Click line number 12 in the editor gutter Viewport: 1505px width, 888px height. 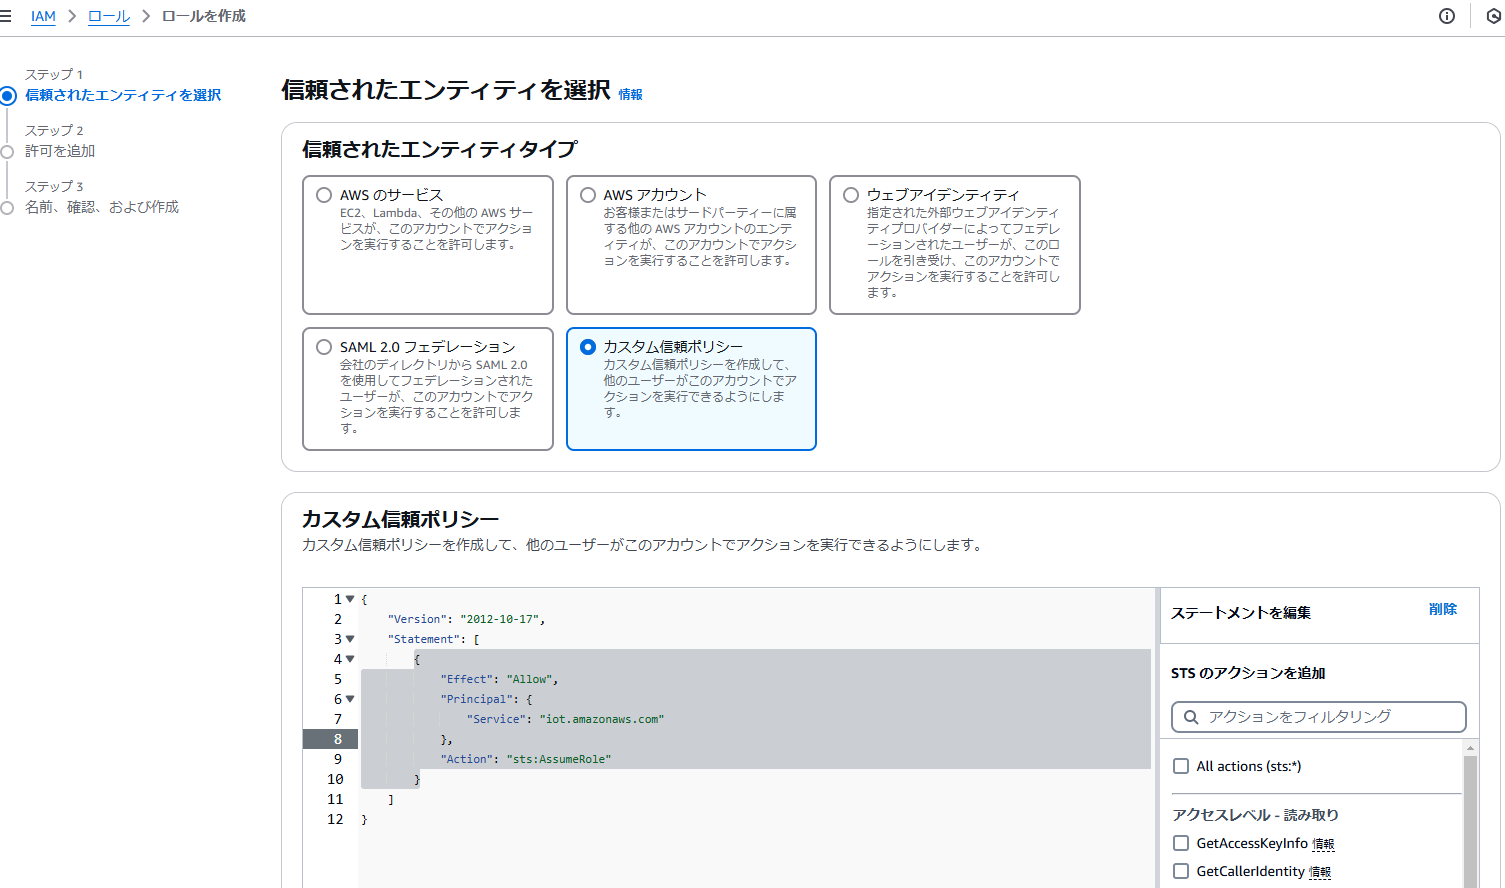335,819
